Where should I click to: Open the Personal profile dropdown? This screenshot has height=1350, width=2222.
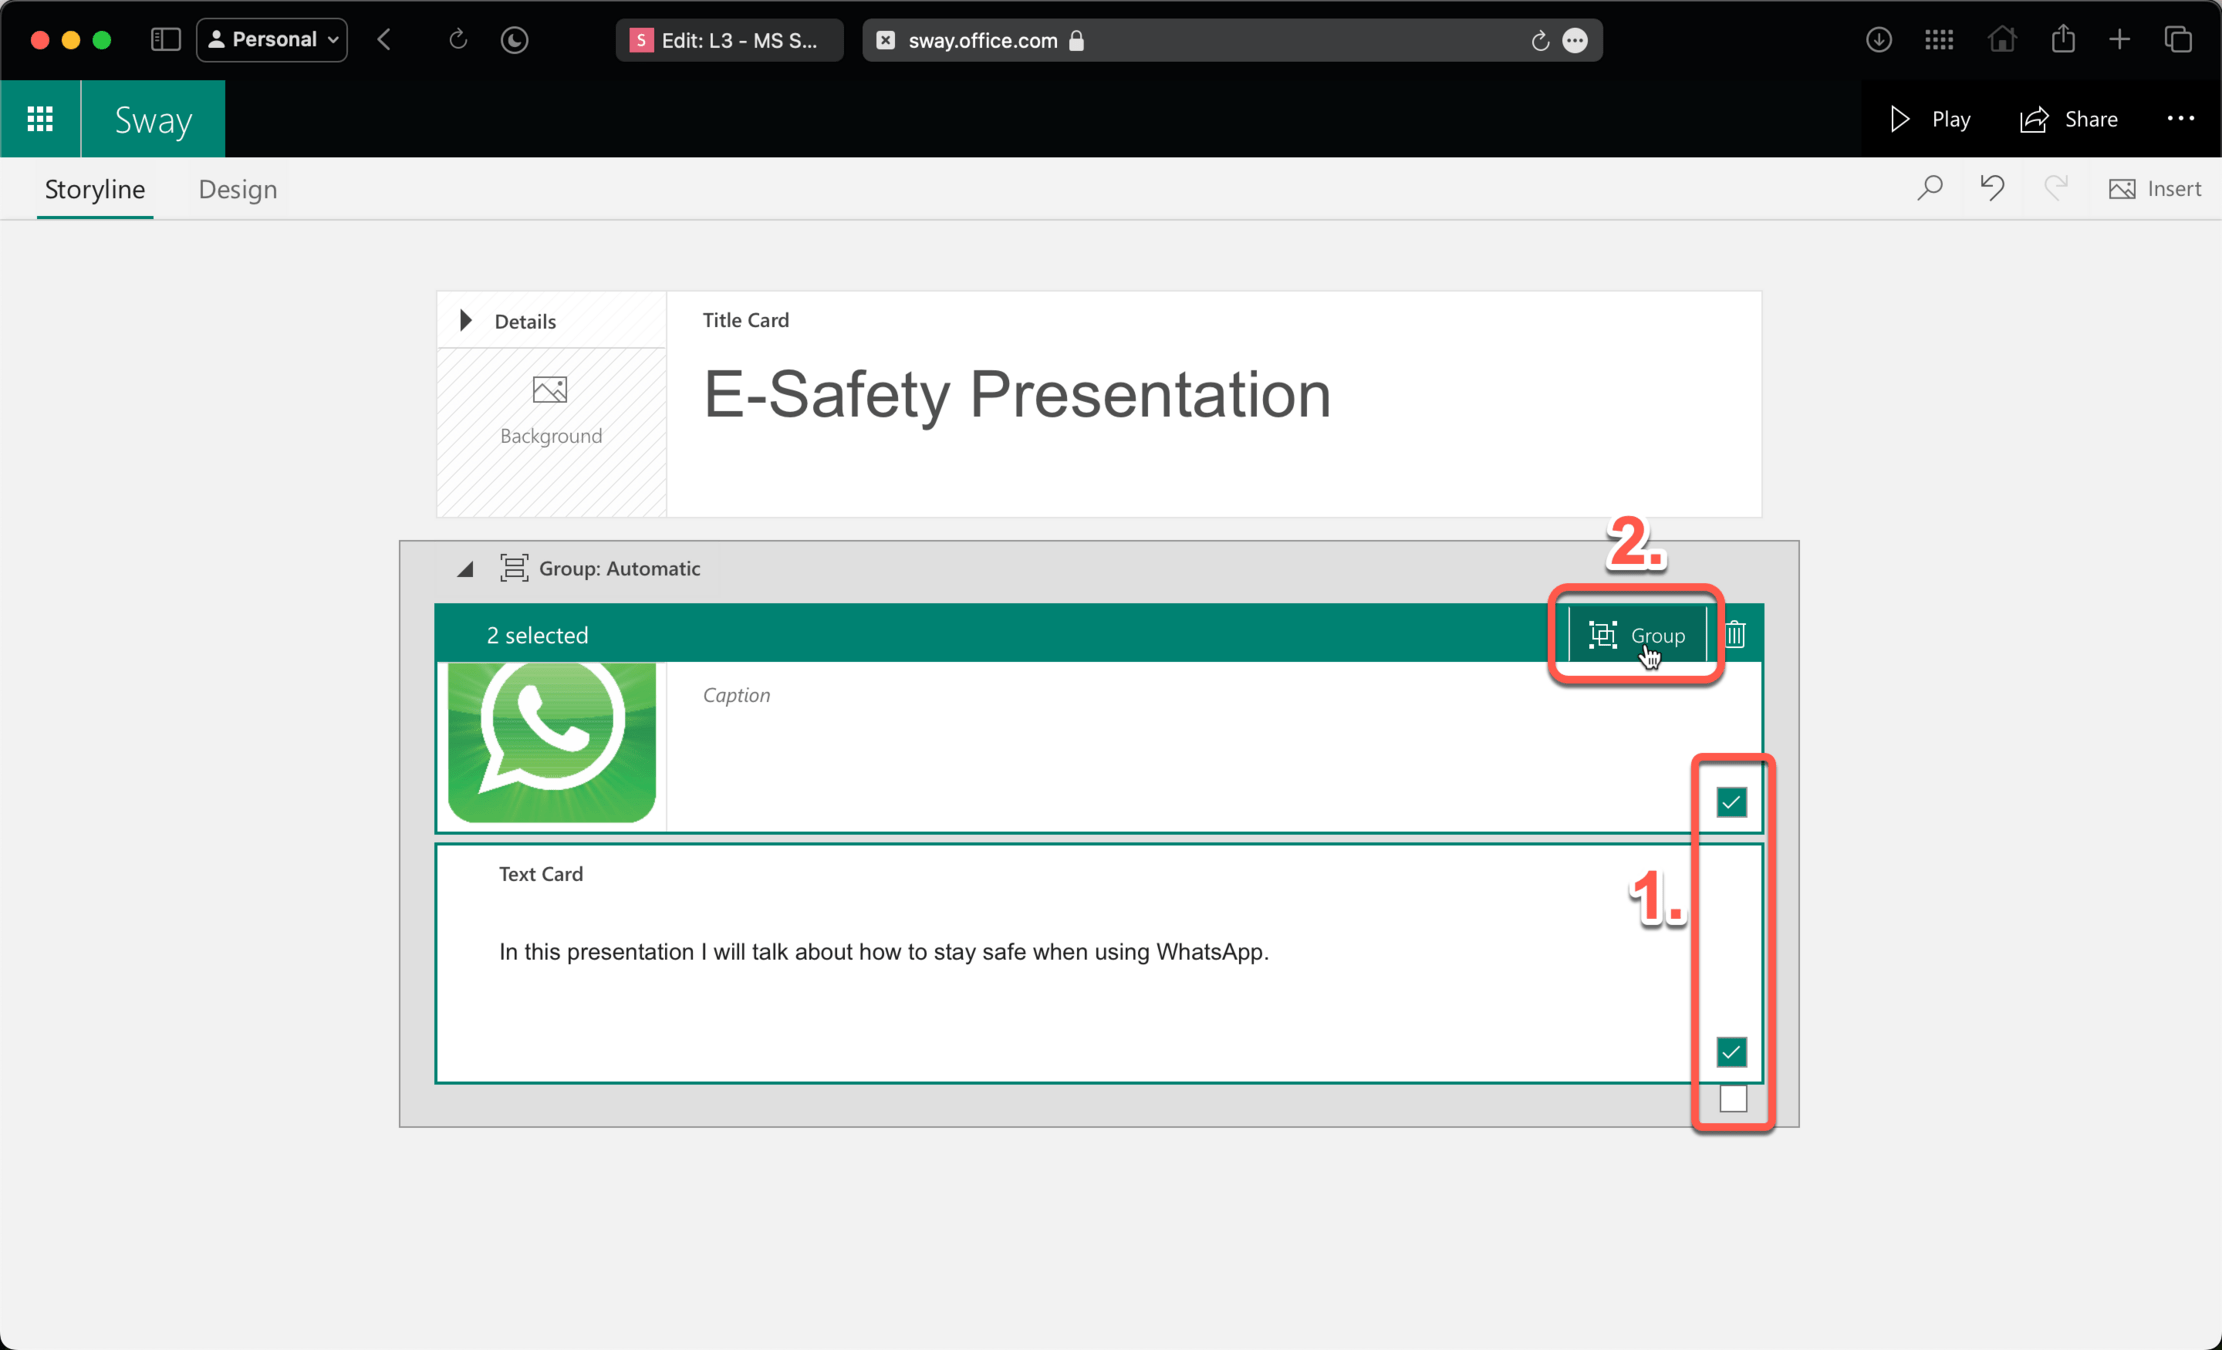[272, 40]
